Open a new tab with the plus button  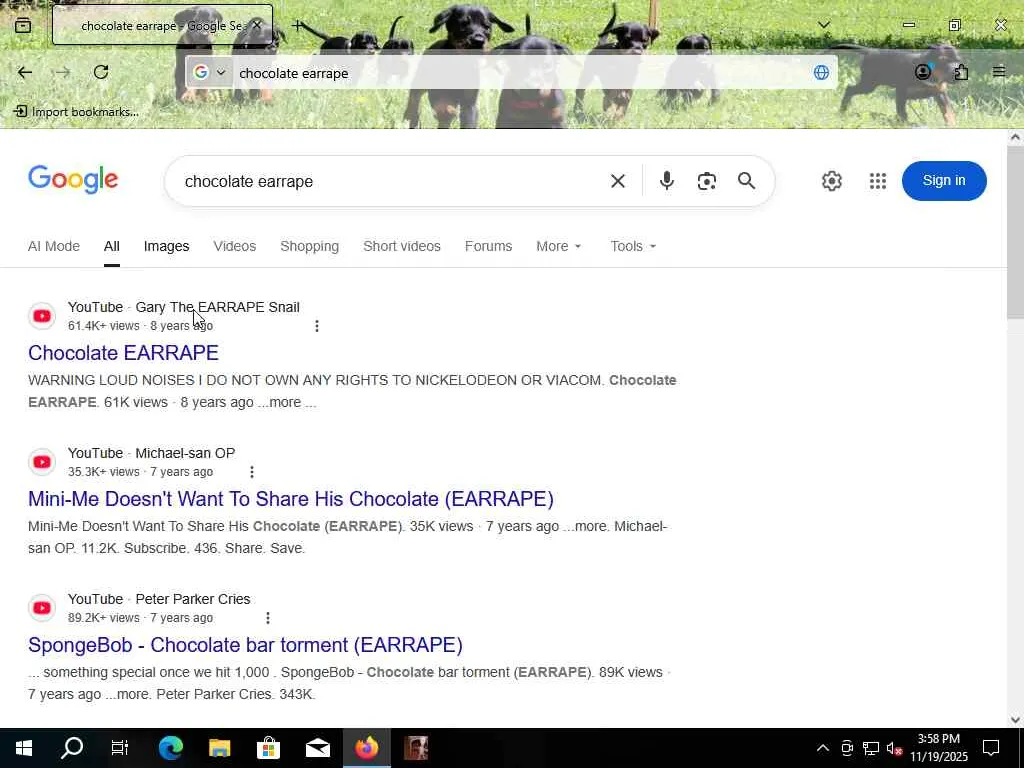point(297,25)
